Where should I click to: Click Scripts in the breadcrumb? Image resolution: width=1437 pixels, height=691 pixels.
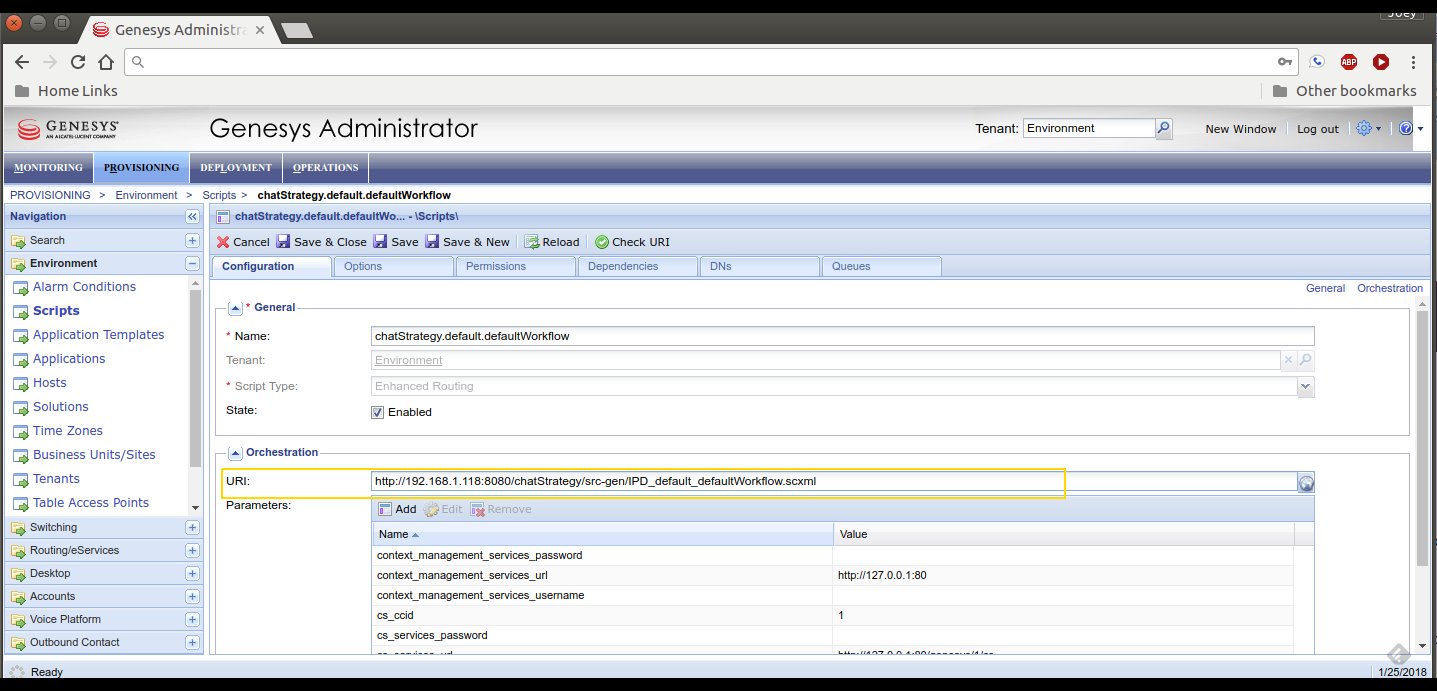pyautogui.click(x=219, y=195)
